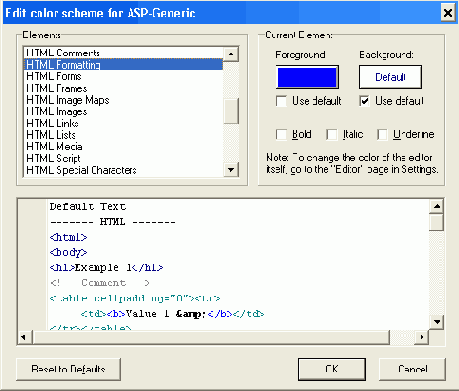Enable the Bold checkbox
Screen dimensions: 459x391
[x=281, y=135]
